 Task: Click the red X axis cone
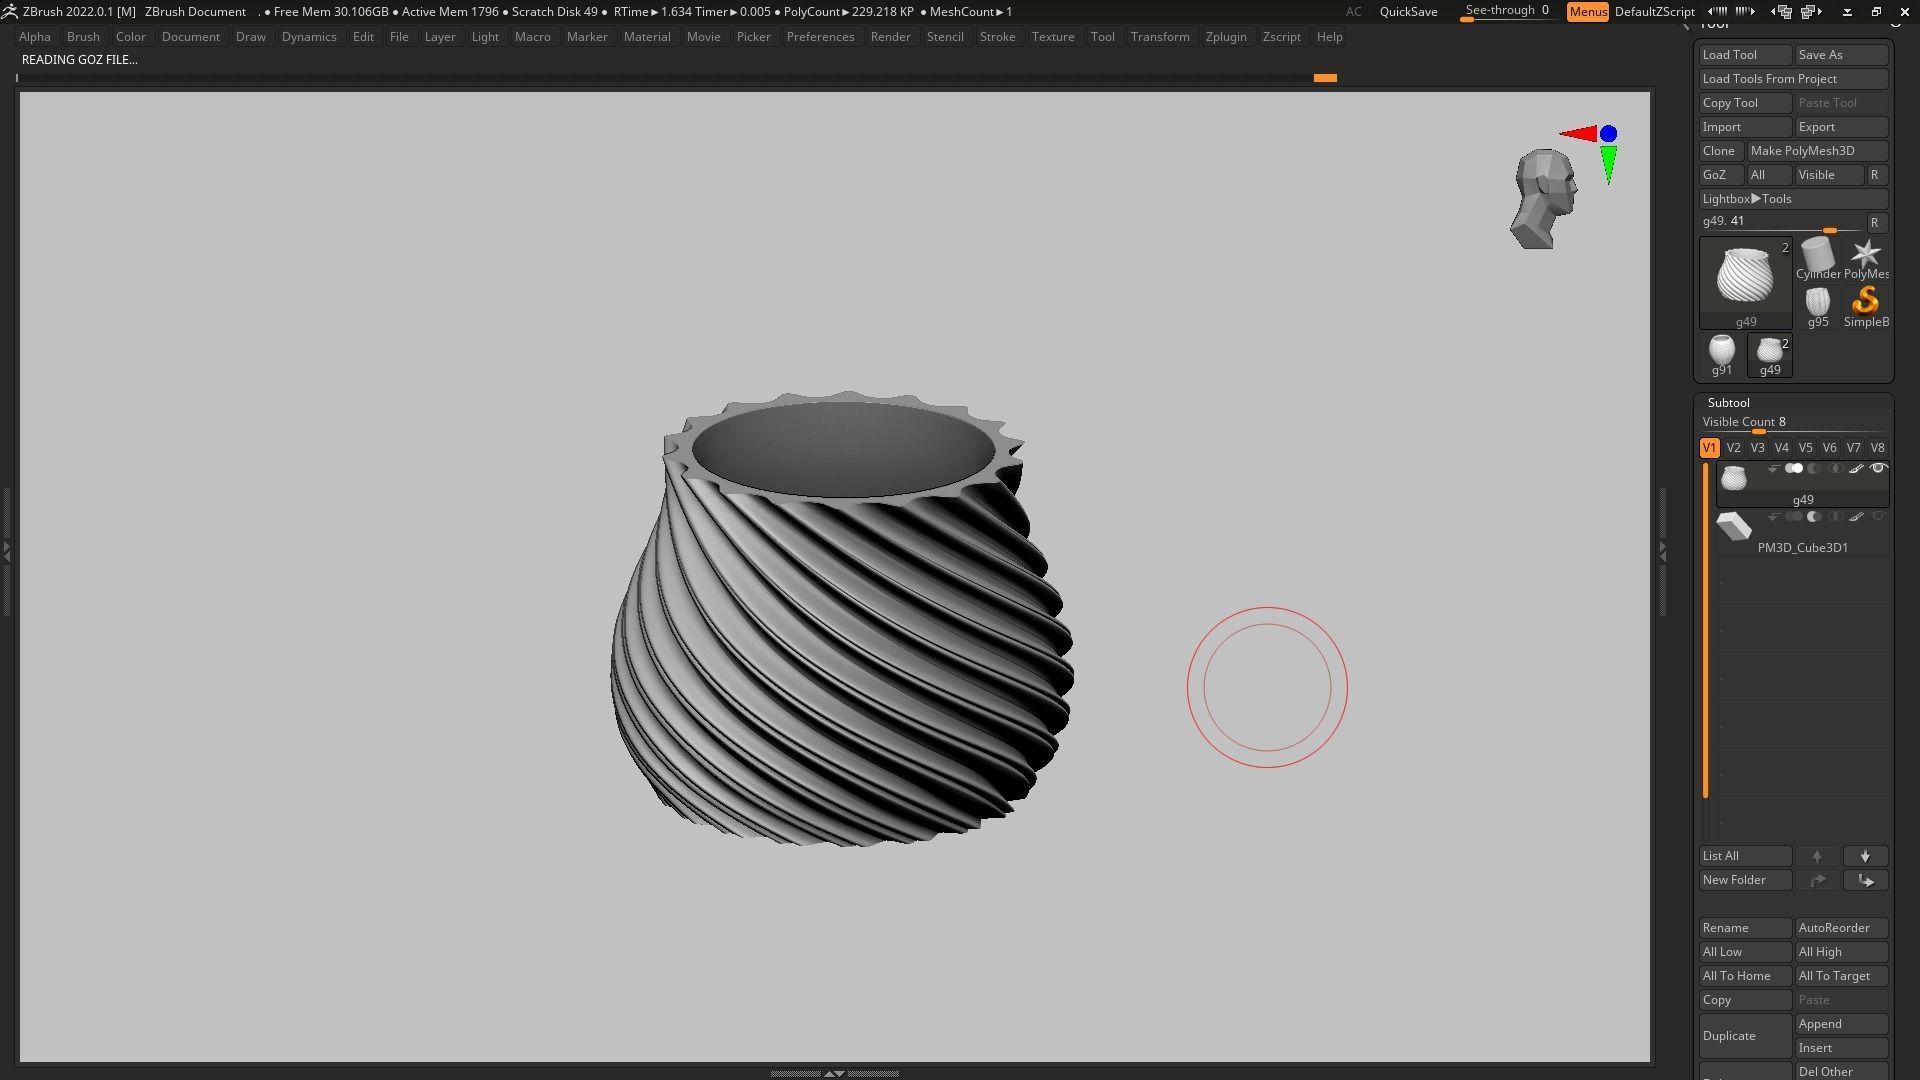point(1577,133)
